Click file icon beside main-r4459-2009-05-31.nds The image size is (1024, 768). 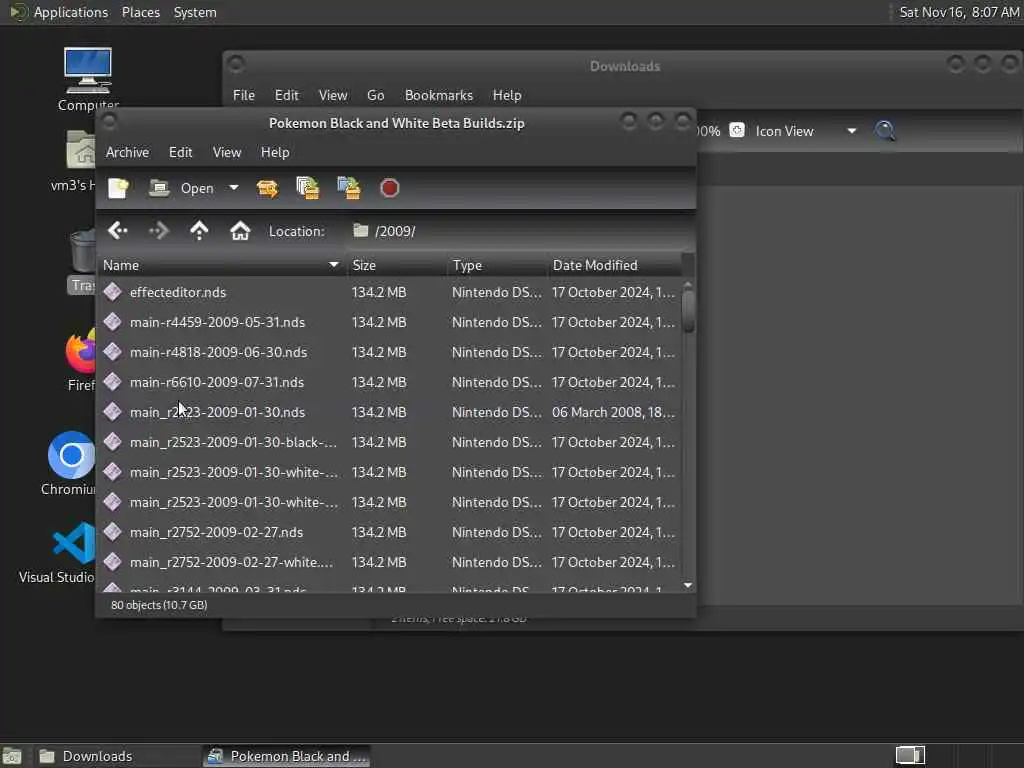tap(112, 322)
